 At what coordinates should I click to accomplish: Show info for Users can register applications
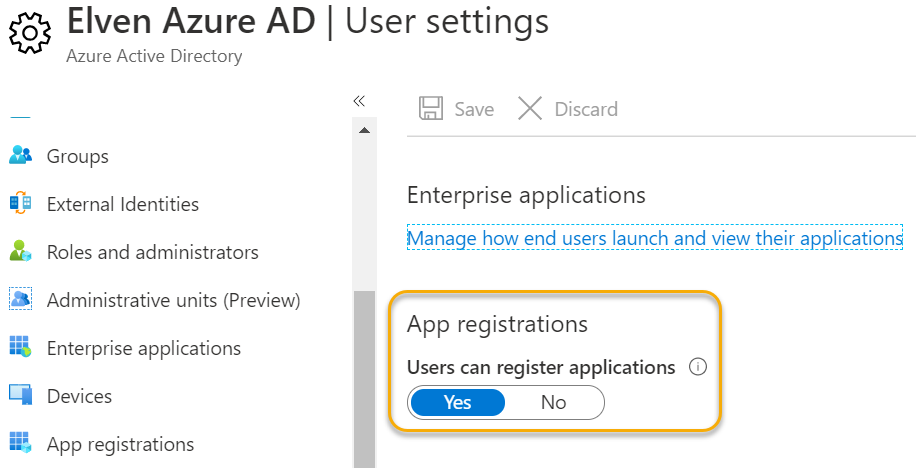[698, 367]
